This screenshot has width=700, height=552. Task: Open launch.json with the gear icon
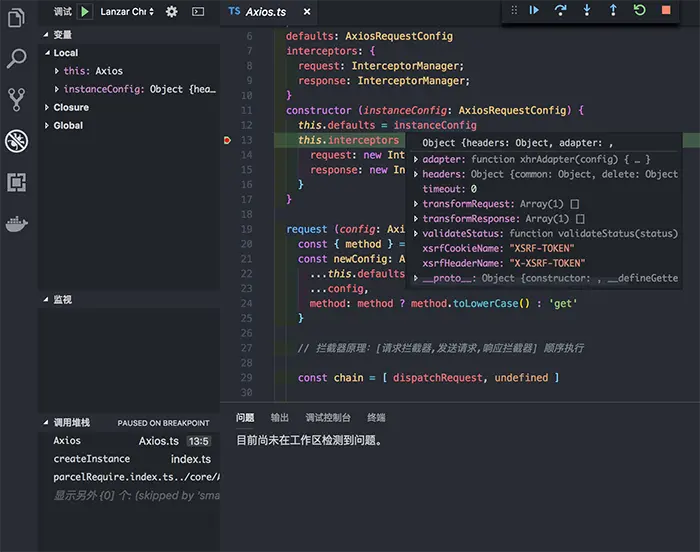[x=172, y=11]
